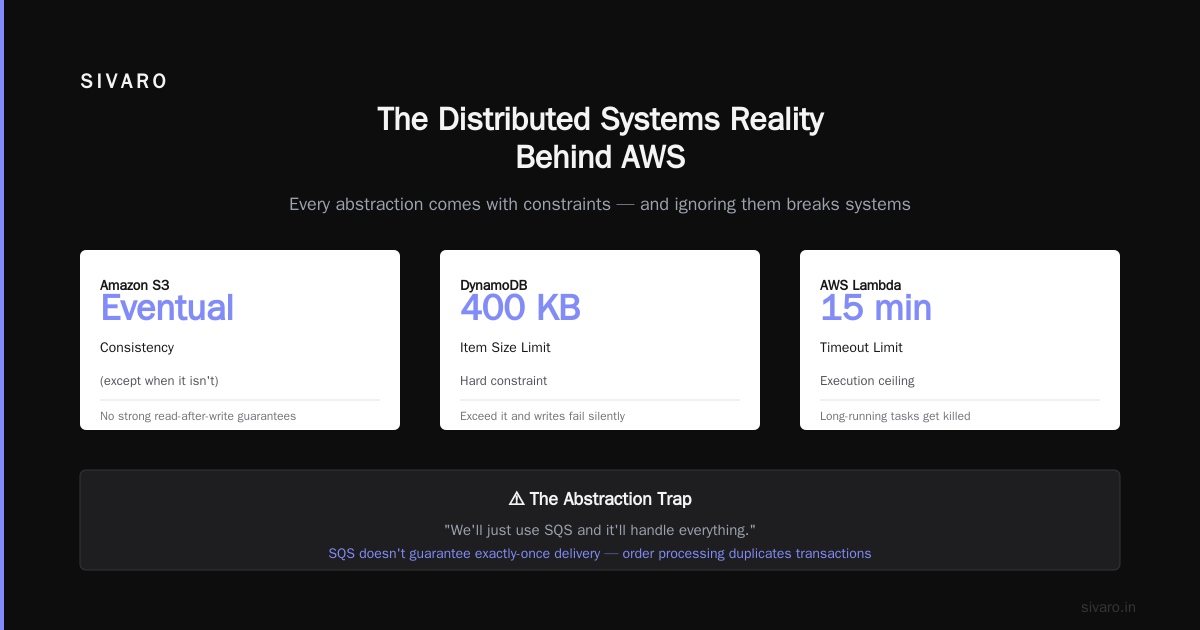Screen dimensions: 1200x630
Task: Click 'SQS doesn't guarantee exactly-once delivery' text
Action: tap(464, 553)
